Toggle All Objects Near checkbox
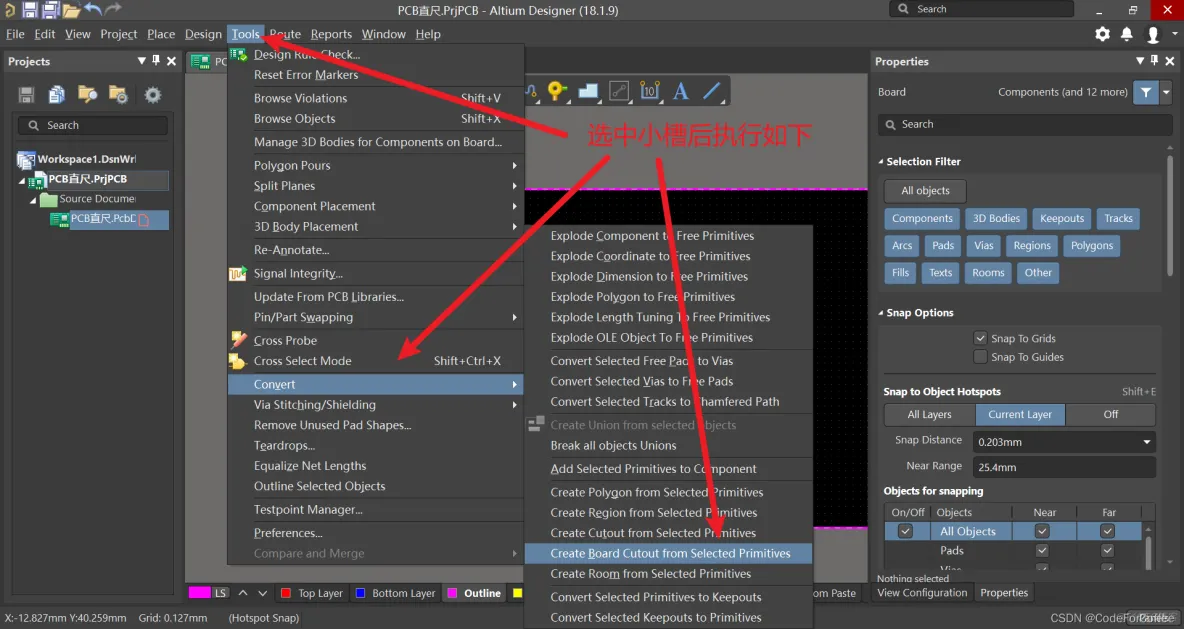The image size is (1184, 629). 1042,532
